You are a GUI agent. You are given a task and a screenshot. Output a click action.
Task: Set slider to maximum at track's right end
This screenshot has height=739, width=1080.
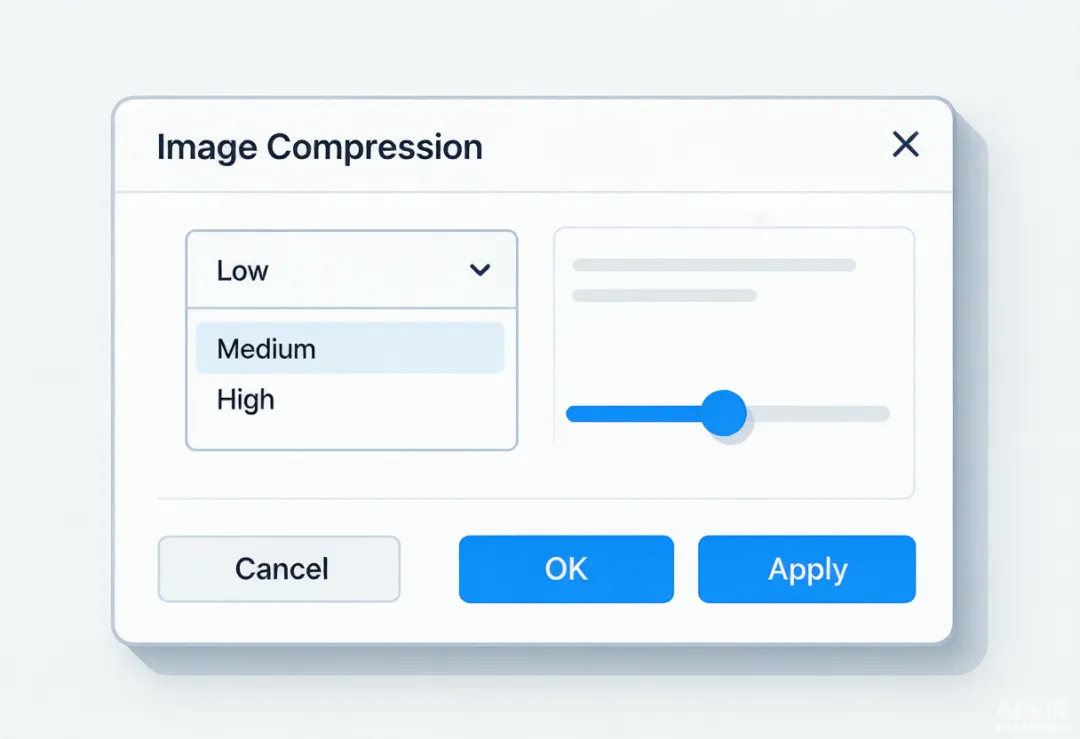pyautogui.click(x=884, y=413)
